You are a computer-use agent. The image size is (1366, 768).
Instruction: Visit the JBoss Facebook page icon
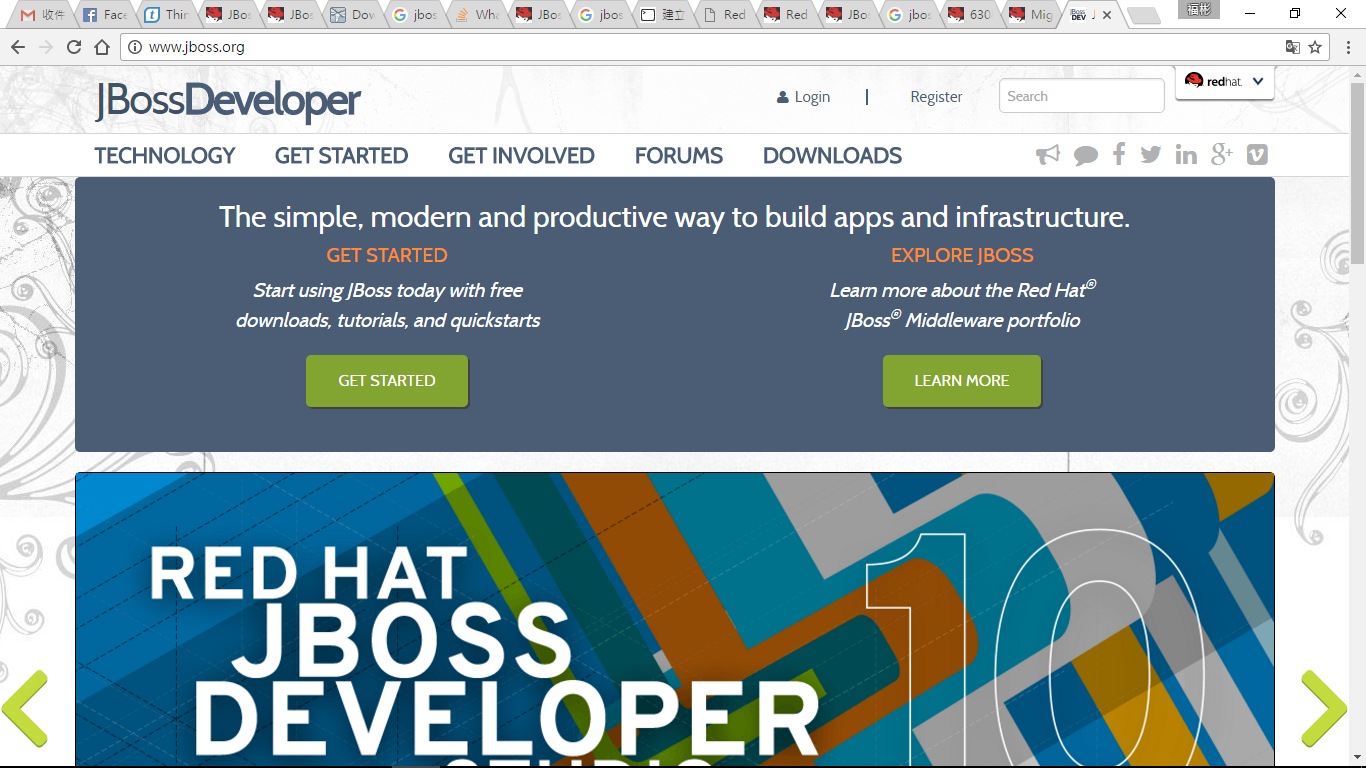coord(1119,154)
